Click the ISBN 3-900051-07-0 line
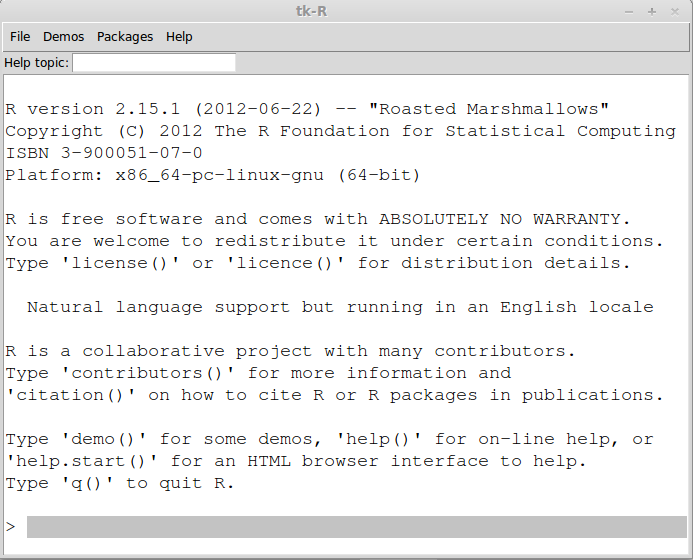The width and height of the screenshot is (693, 560). (x=104, y=153)
